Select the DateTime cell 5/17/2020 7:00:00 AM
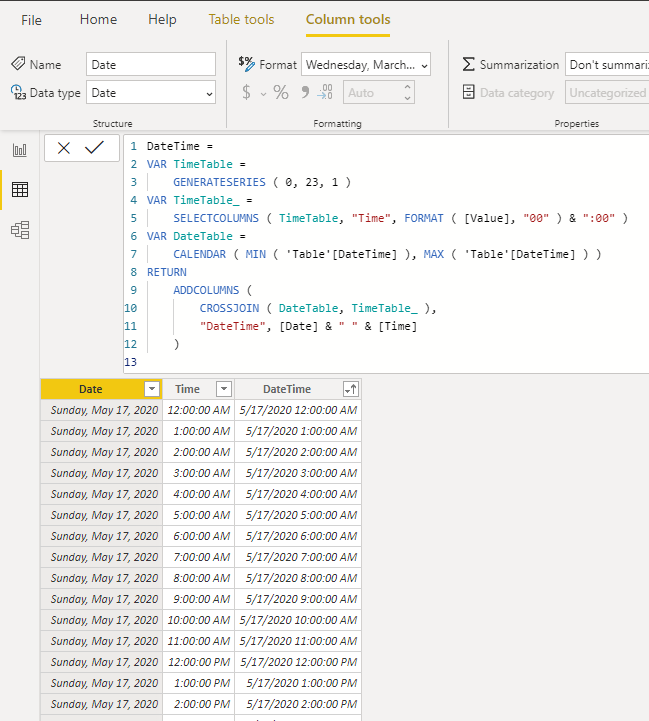This screenshot has width=649, height=721. click(298, 557)
